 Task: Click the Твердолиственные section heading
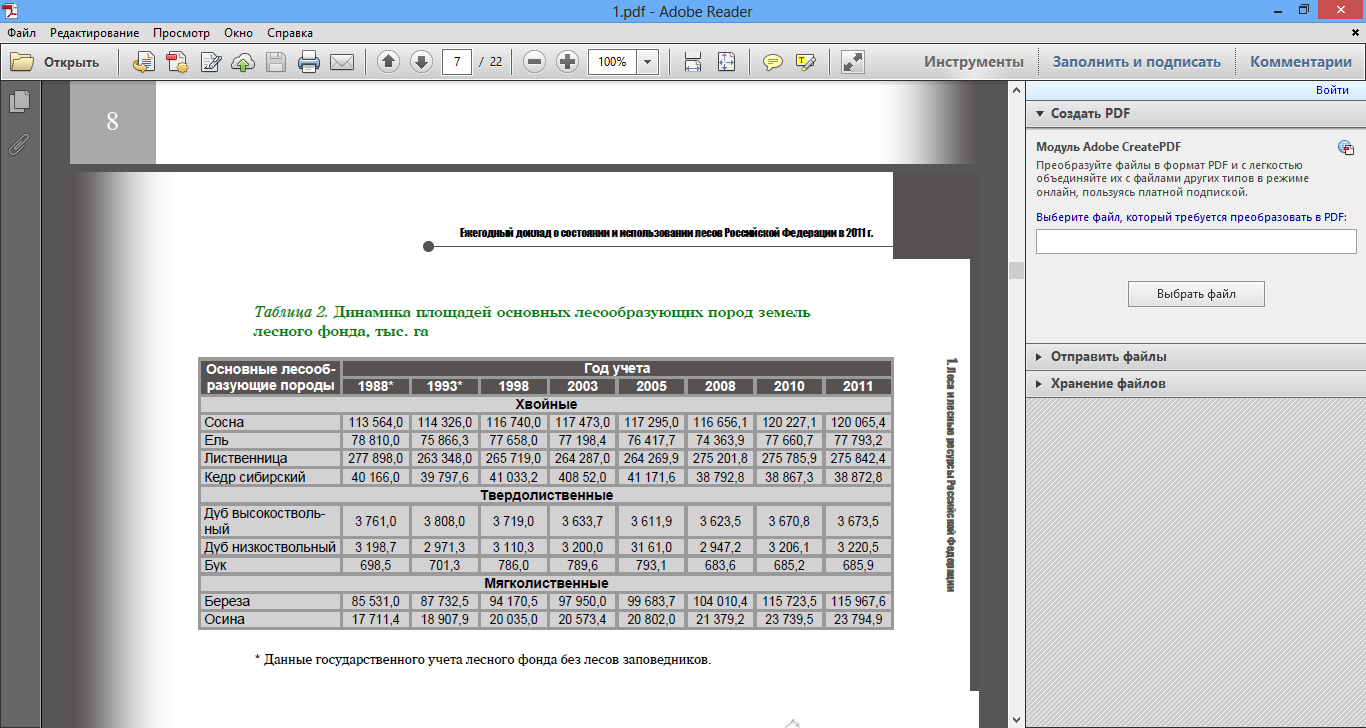click(x=548, y=495)
